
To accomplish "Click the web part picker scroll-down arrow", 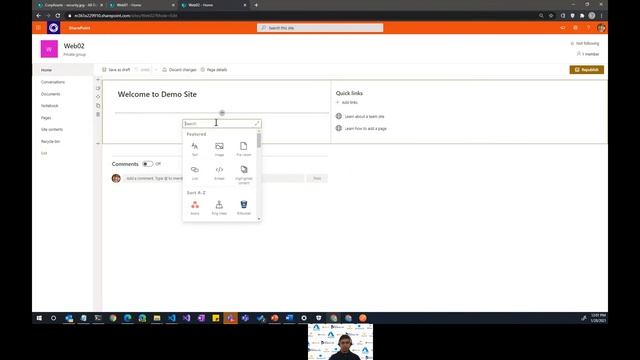I will coord(259,219).
